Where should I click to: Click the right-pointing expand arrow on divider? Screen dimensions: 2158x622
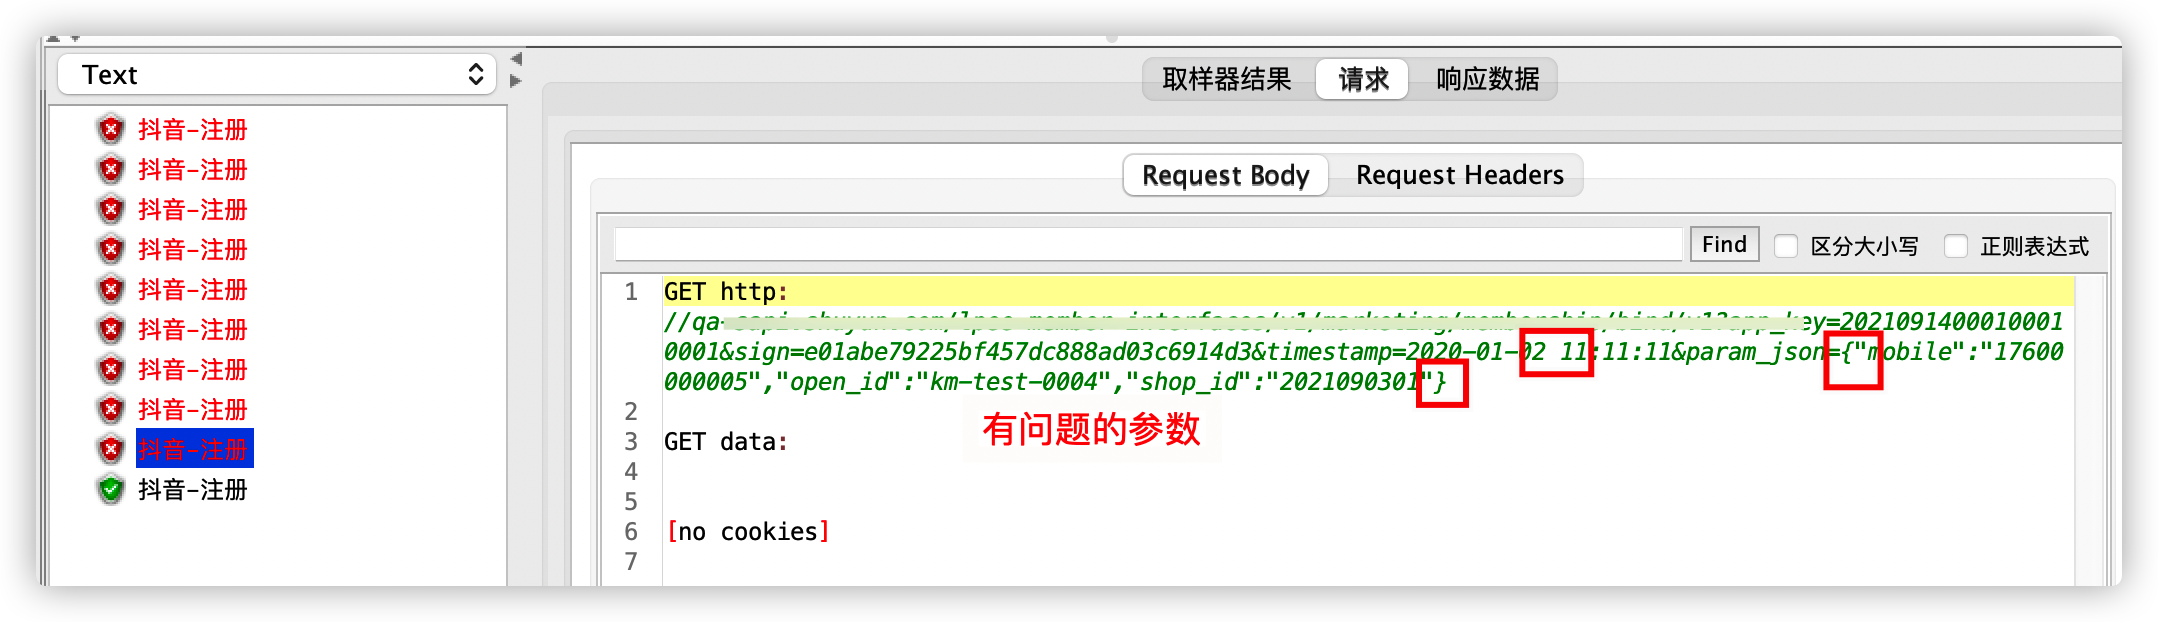[516, 81]
